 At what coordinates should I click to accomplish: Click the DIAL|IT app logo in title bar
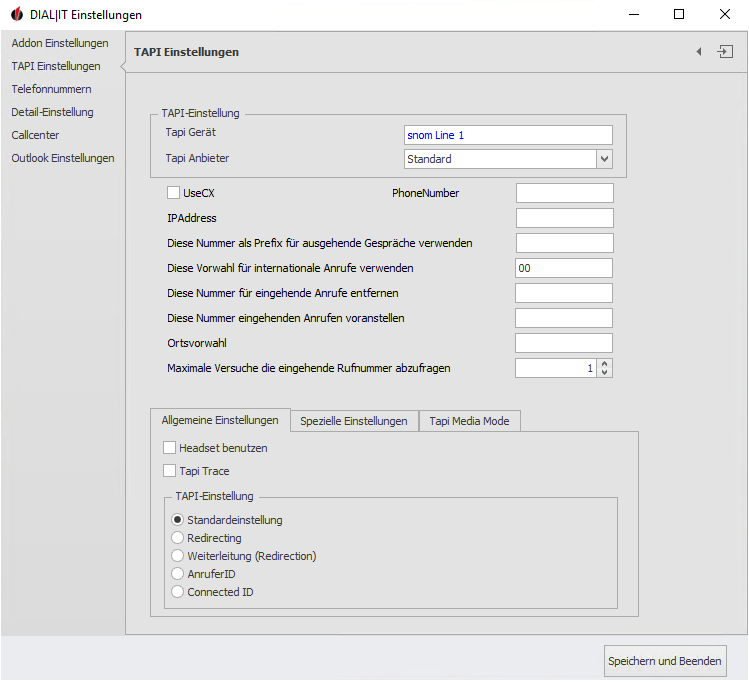tap(14, 15)
